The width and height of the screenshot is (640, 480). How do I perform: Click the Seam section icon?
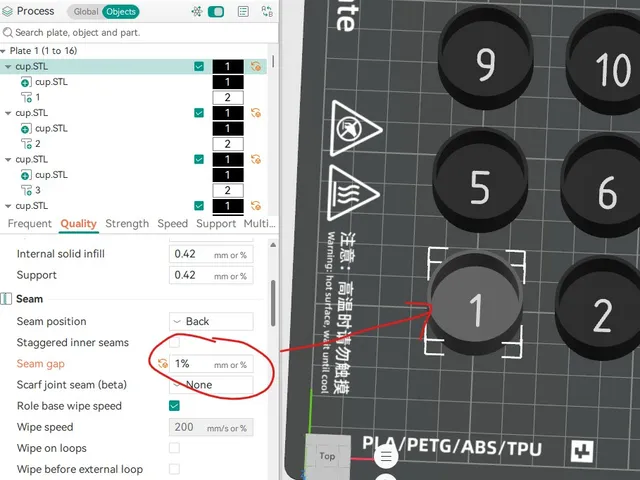click(6, 299)
